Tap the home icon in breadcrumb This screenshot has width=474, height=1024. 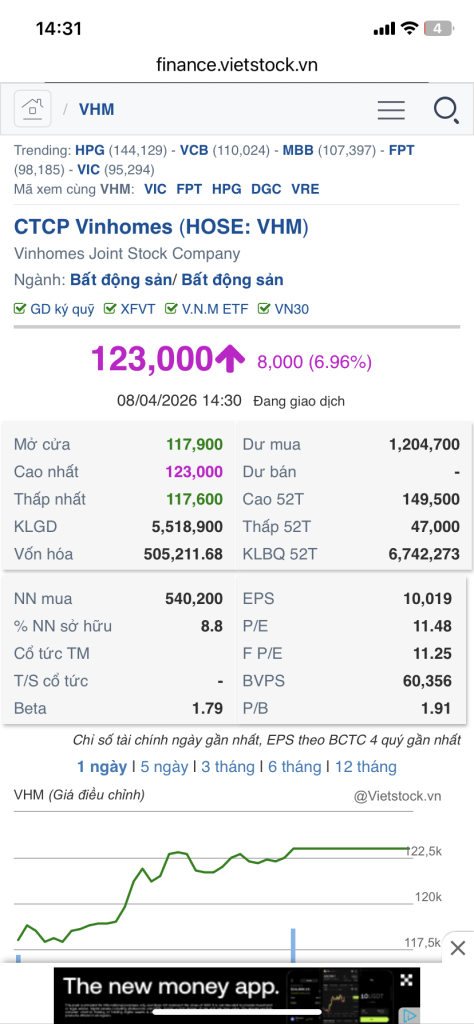[x=32, y=108]
